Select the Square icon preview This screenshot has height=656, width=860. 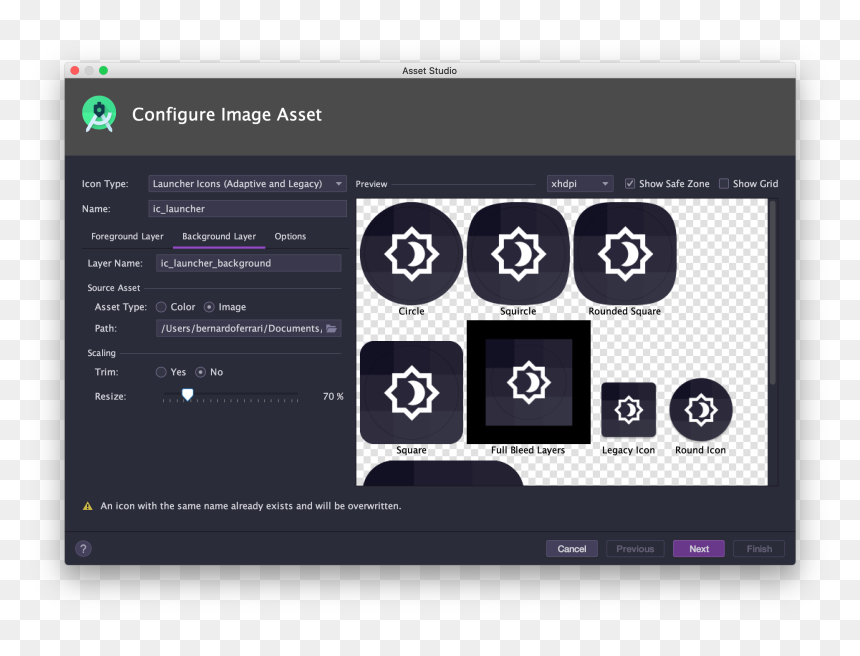click(x=411, y=392)
